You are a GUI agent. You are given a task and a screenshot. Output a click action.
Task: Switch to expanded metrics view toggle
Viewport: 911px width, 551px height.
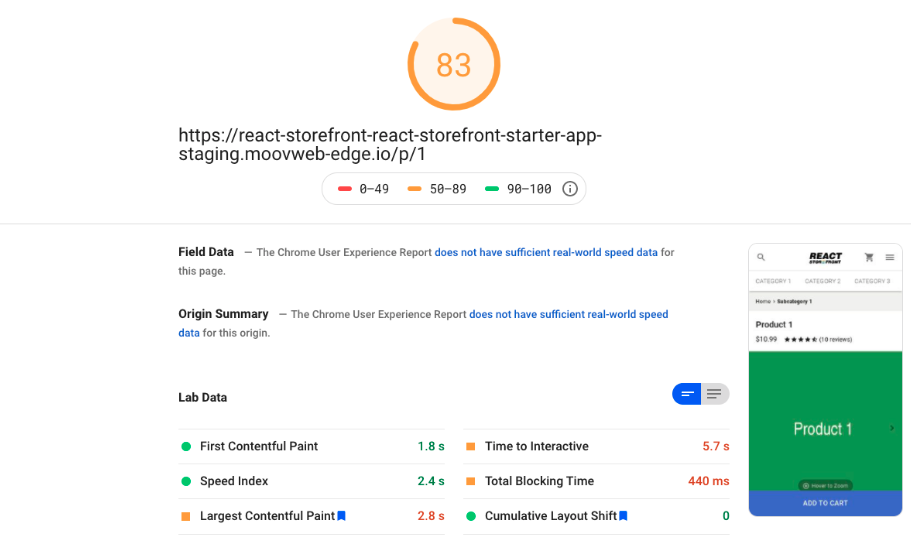point(715,394)
